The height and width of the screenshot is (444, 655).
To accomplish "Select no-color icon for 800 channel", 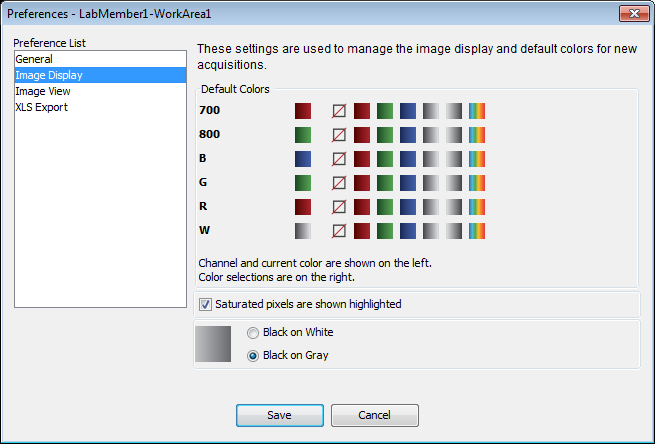I will click(x=339, y=135).
